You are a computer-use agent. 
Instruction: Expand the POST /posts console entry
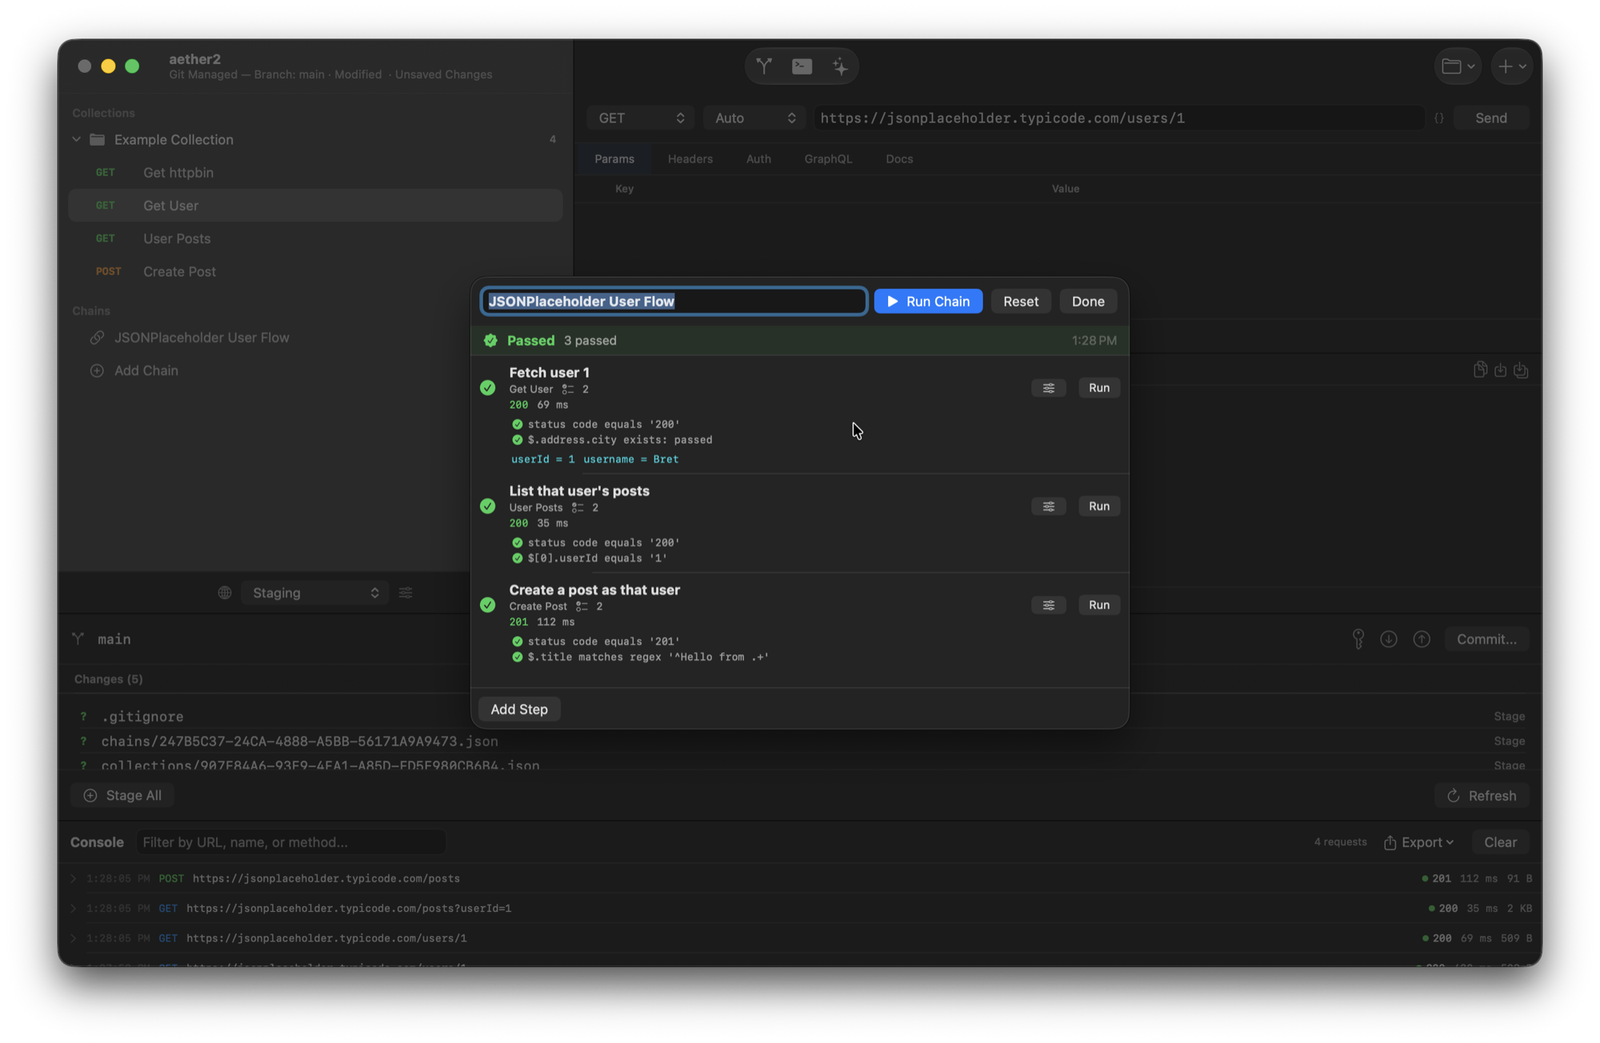(73, 879)
